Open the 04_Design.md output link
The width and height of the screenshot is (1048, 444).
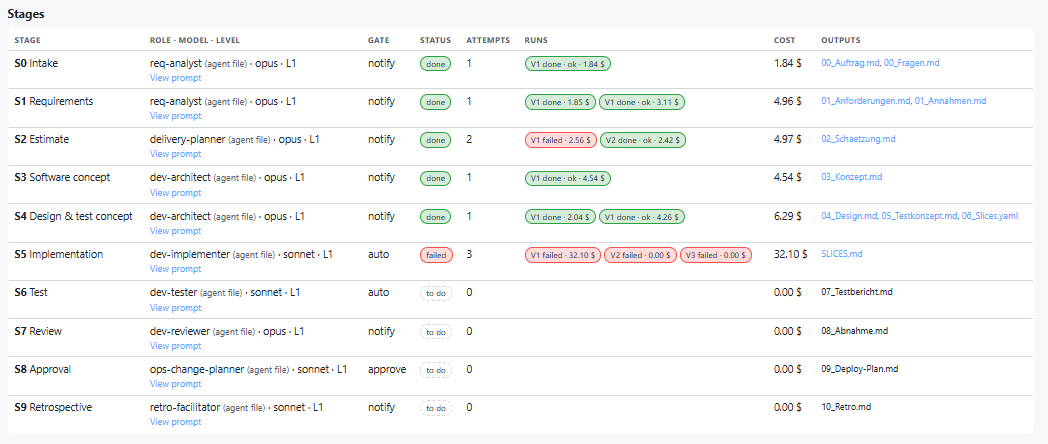849,216
